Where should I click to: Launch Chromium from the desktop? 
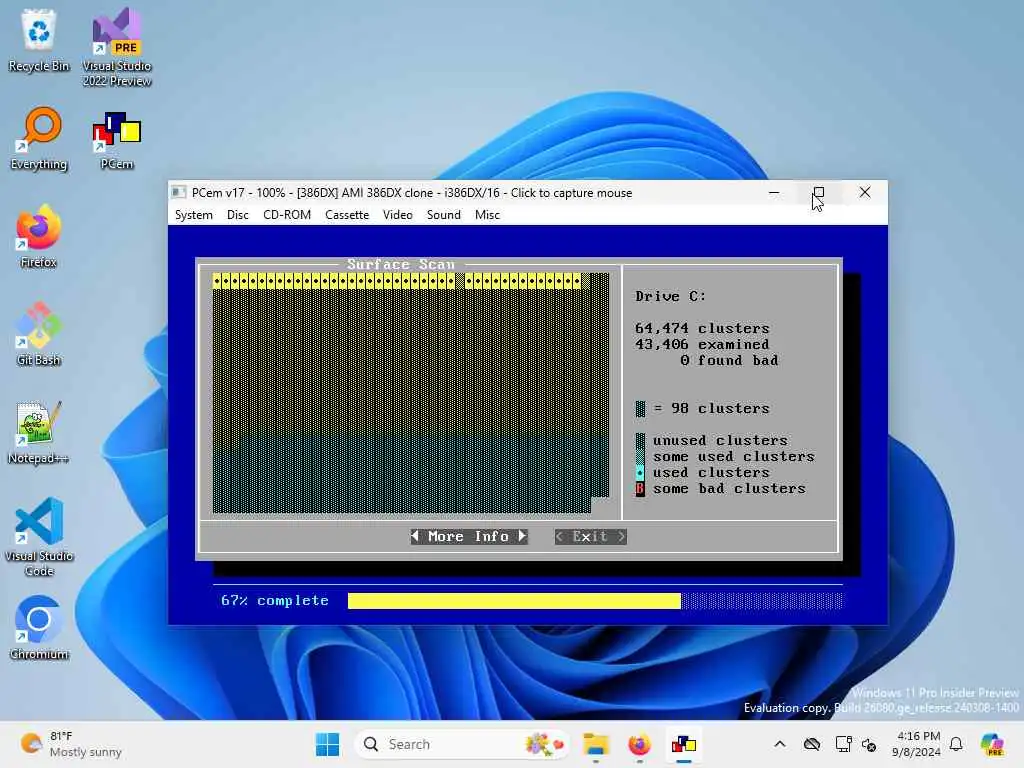tap(39, 628)
